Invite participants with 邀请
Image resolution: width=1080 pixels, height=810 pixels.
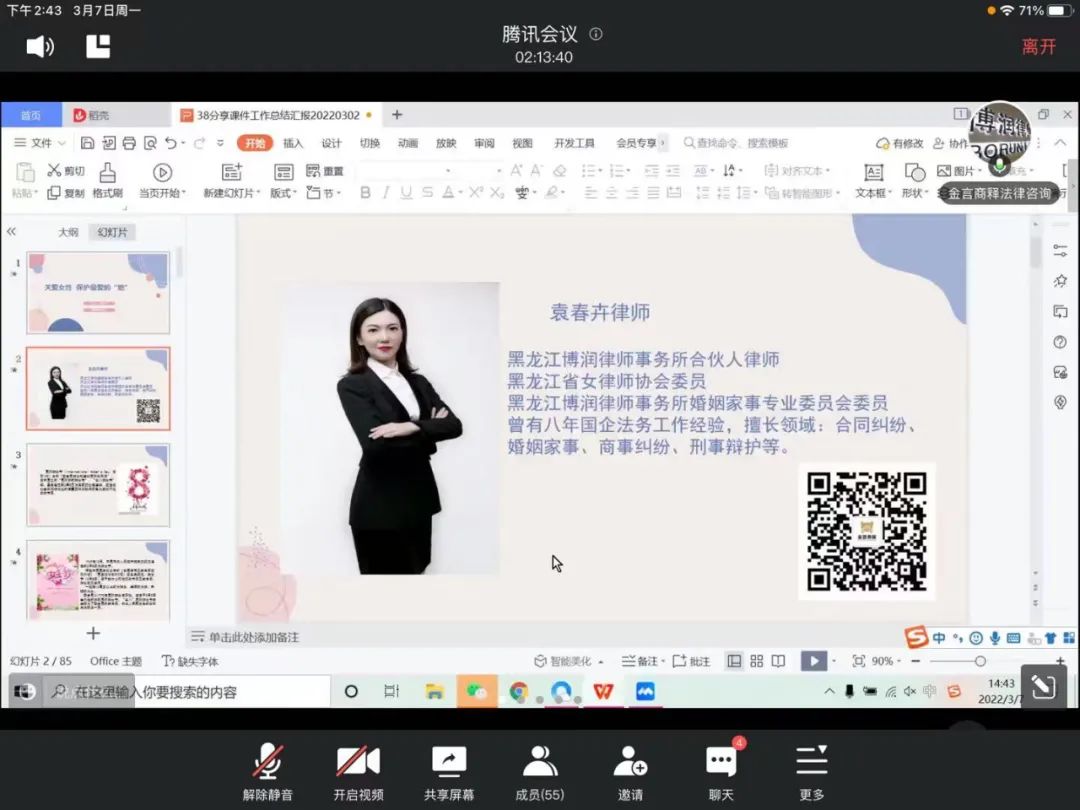[x=630, y=771]
